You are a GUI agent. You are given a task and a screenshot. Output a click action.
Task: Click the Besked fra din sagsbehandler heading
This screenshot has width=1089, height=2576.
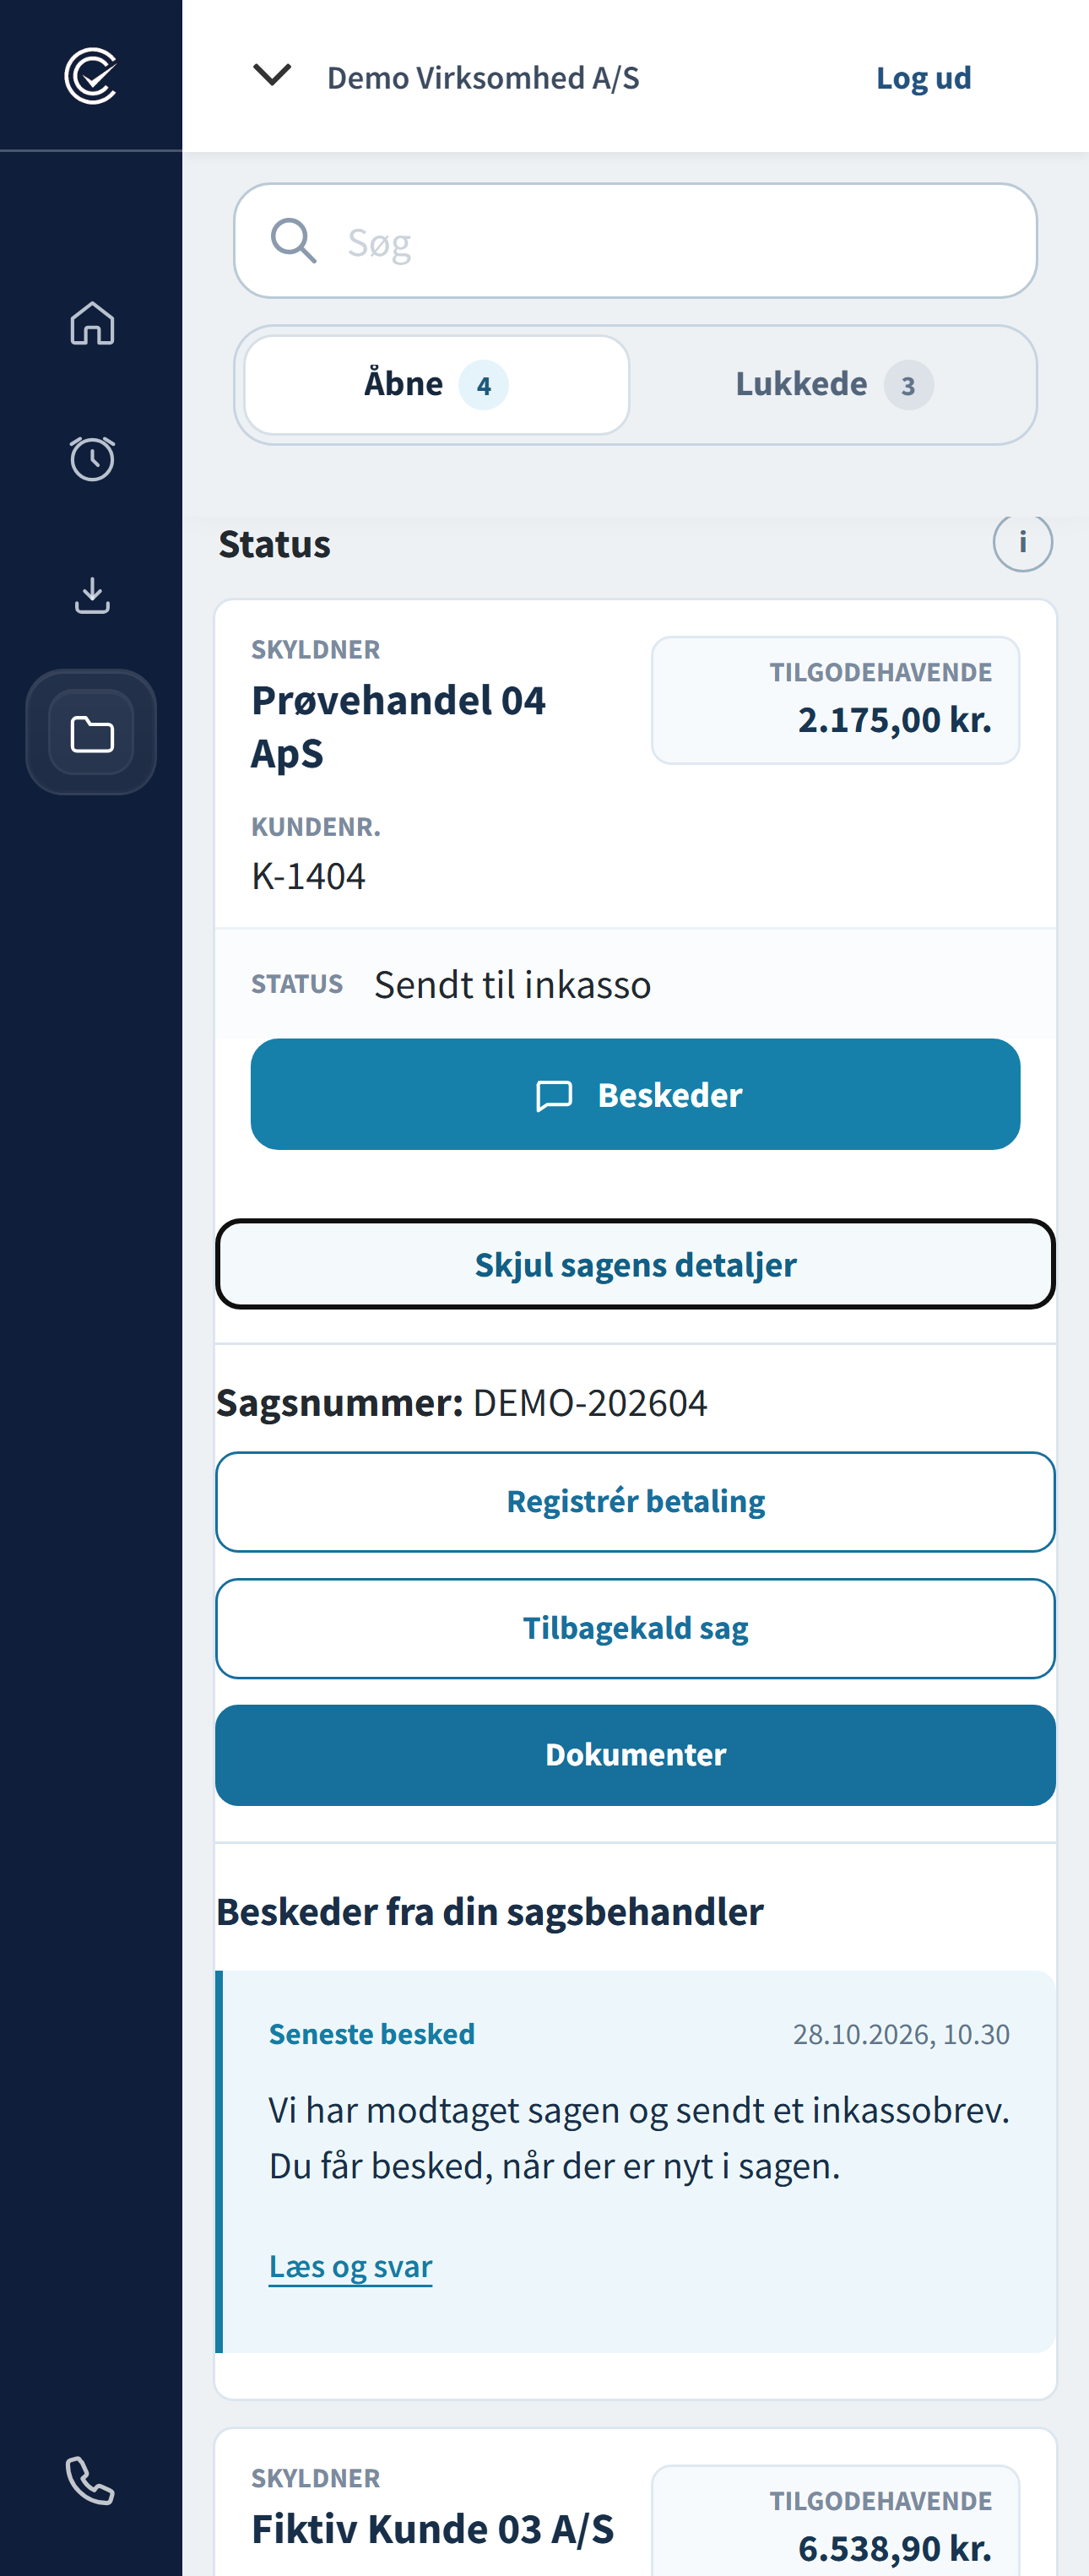click(x=490, y=1912)
